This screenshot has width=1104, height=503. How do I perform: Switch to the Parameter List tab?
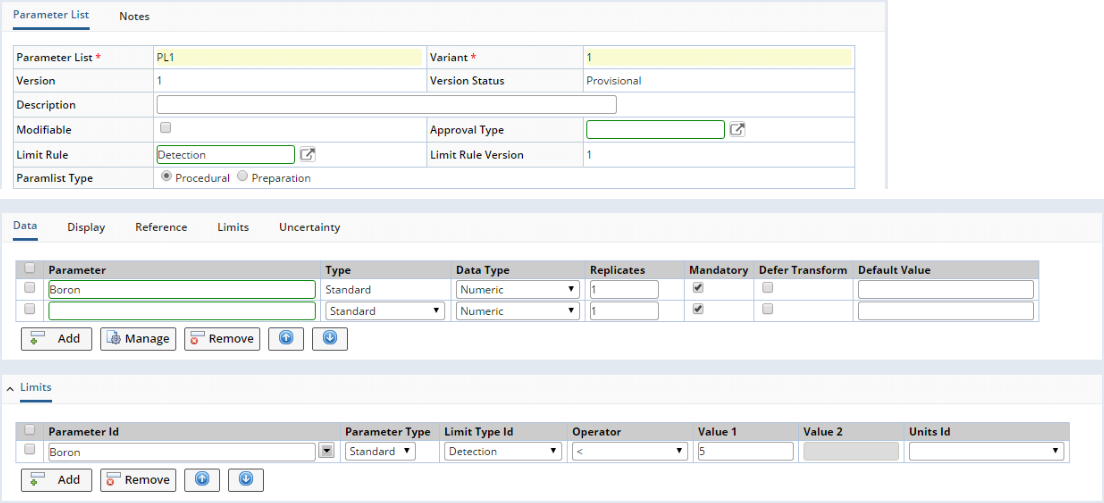coord(51,15)
